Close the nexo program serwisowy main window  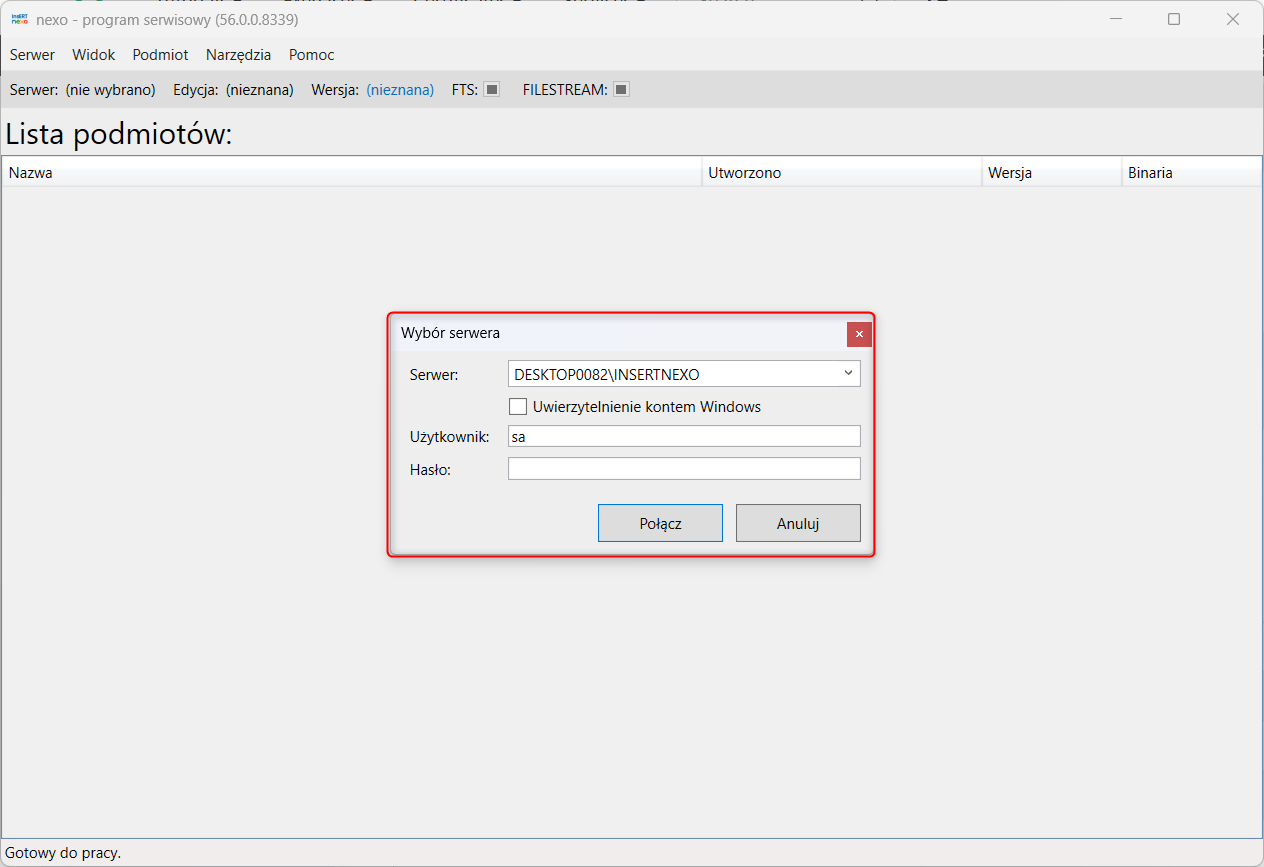click(1233, 19)
